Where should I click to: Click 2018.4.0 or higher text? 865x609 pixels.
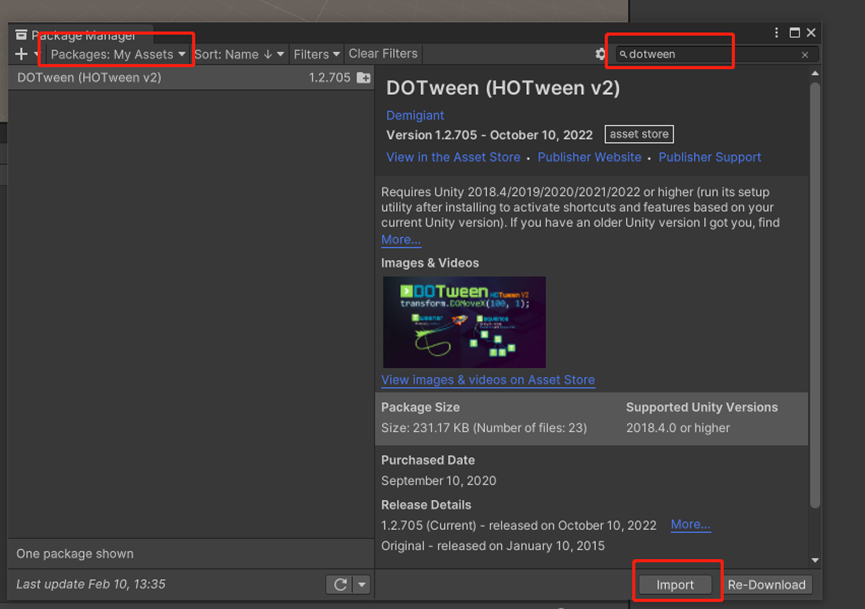tap(677, 428)
